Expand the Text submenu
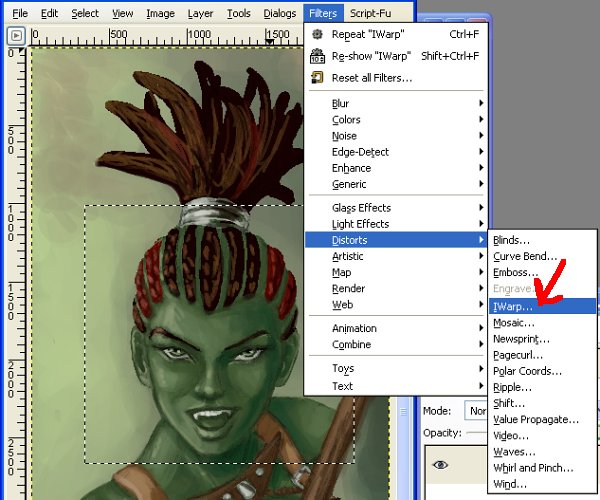This screenshot has width=600, height=500. click(x=396, y=386)
